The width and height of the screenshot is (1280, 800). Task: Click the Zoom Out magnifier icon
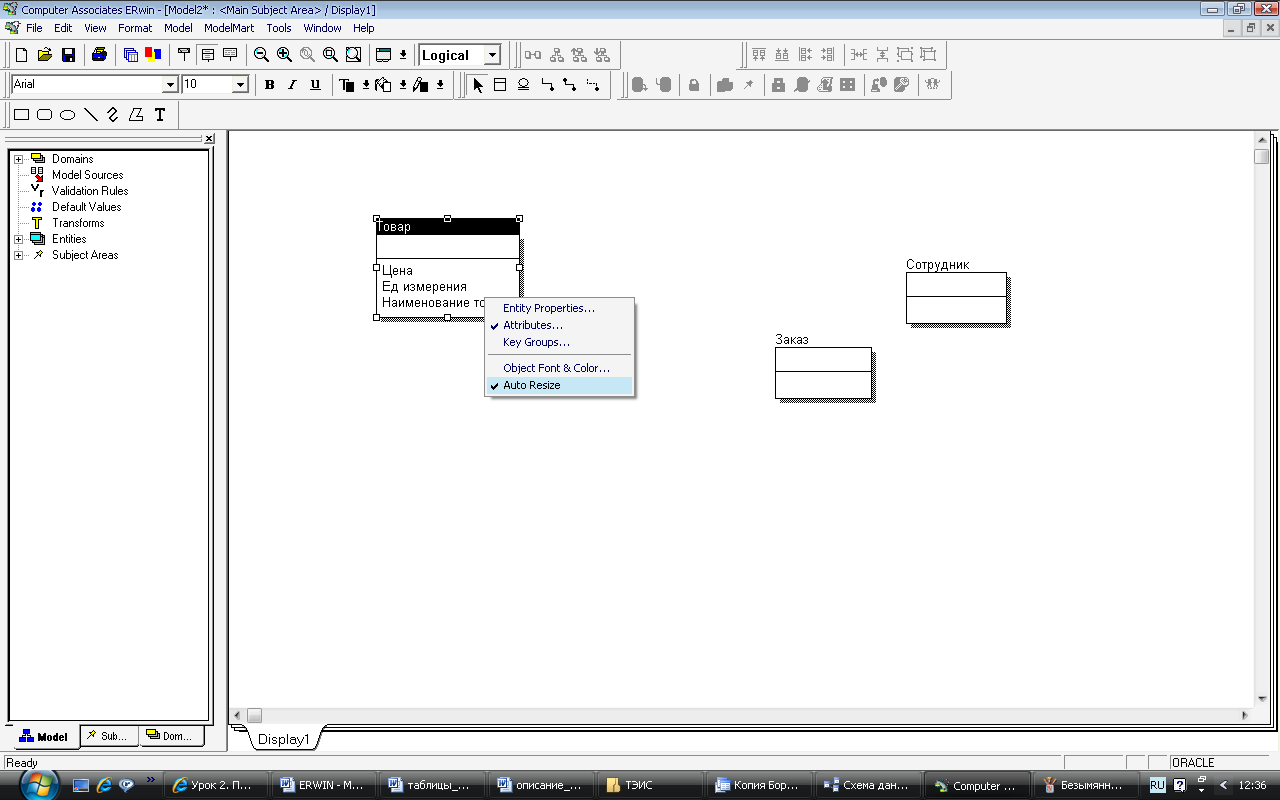point(261,55)
